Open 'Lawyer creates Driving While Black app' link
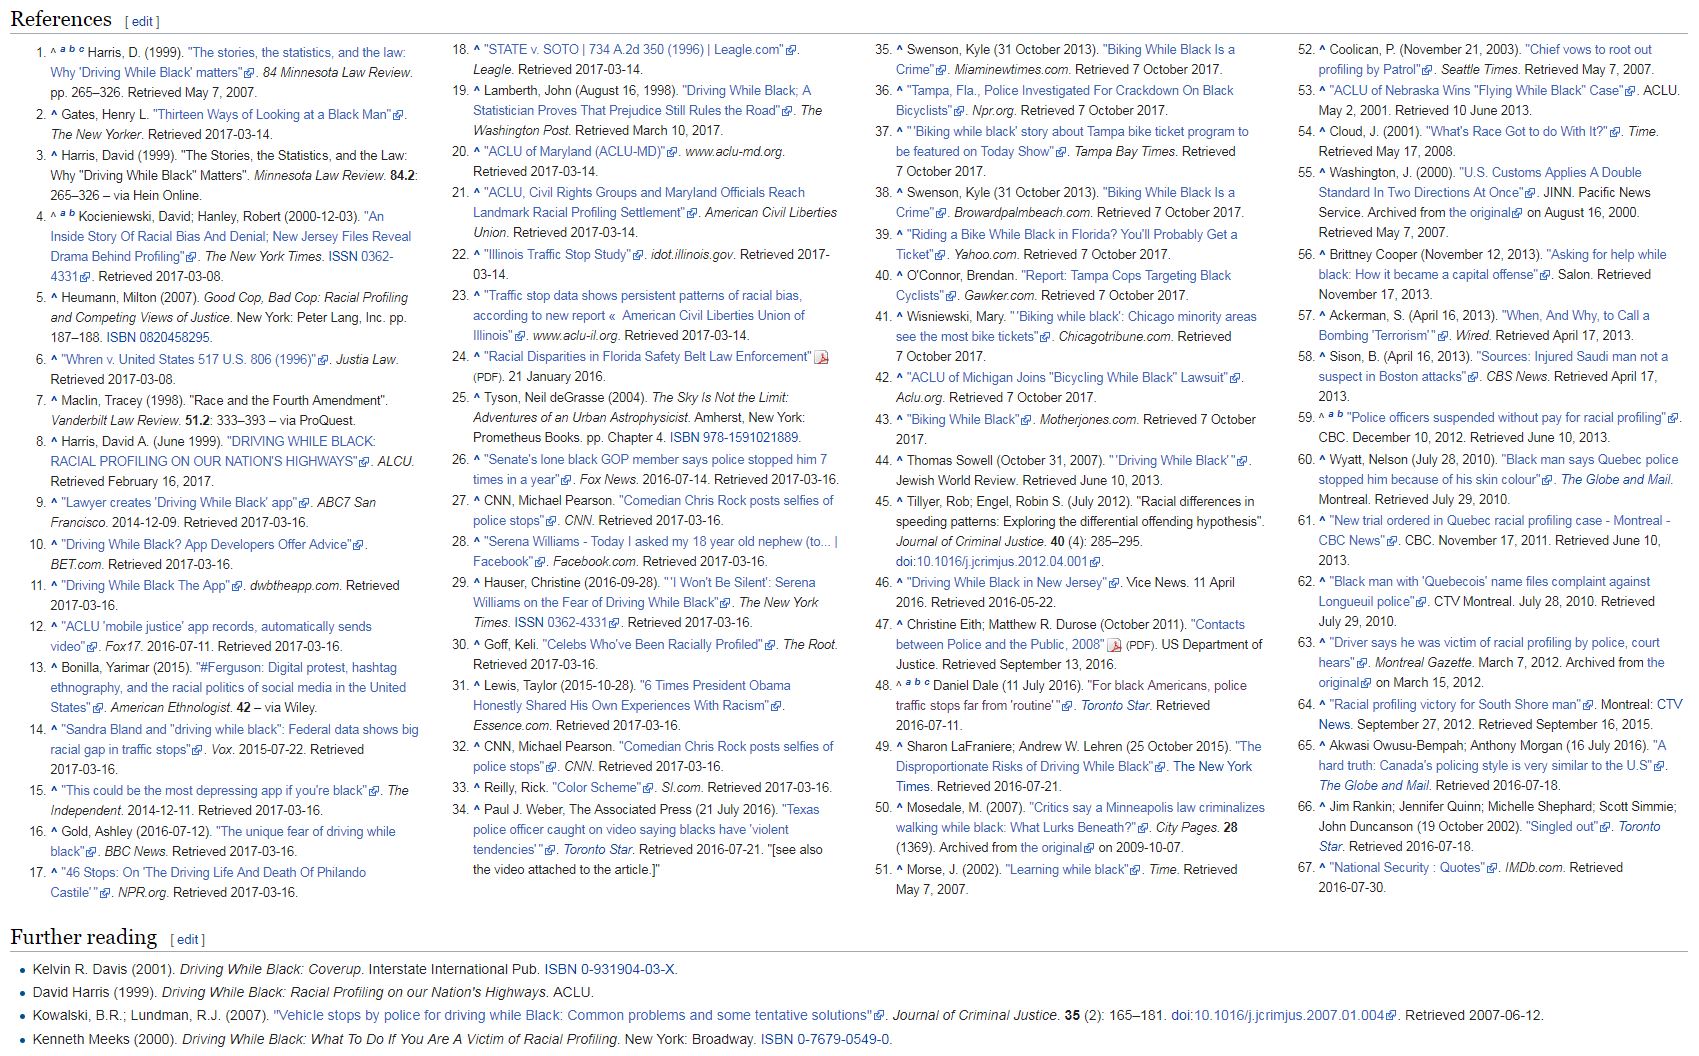Screen dimensions: 1699x1056 [179, 503]
